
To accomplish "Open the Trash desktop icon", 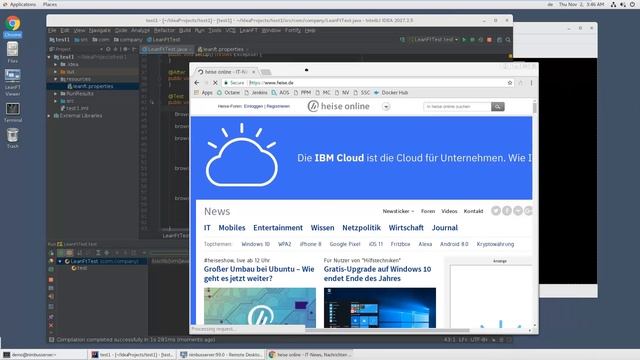I will pyautogui.click(x=13, y=138).
